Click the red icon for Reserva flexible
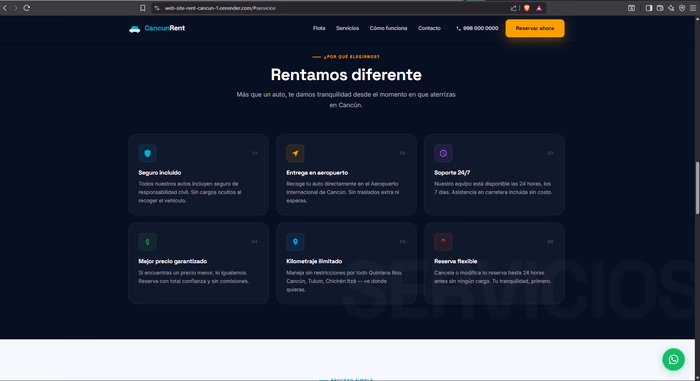The width and height of the screenshot is (700, 381). pyautogui.click(x=443, y=242)
